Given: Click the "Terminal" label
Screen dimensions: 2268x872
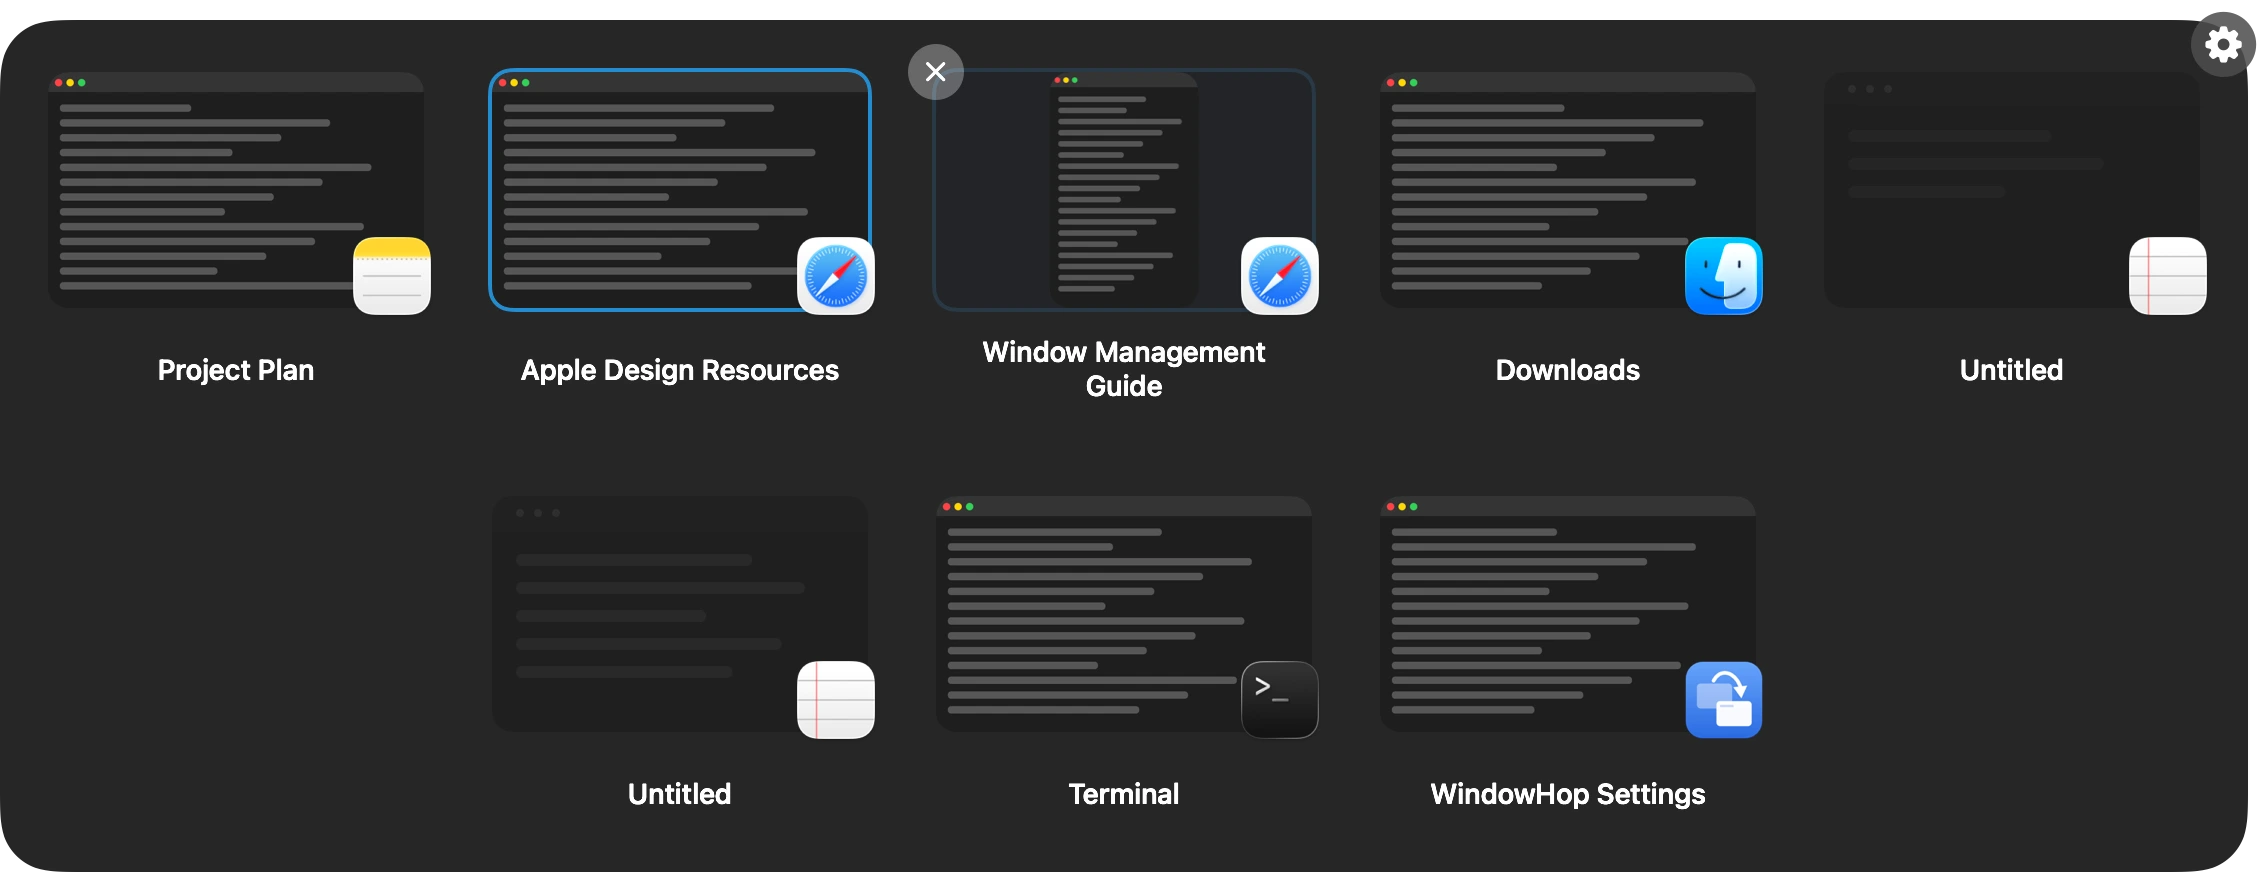Looking at the screenshot, I should [1124, 794].
